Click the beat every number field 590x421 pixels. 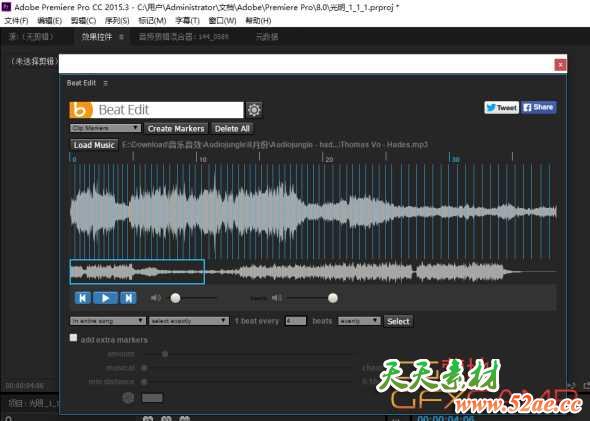(x=295, y=321)
